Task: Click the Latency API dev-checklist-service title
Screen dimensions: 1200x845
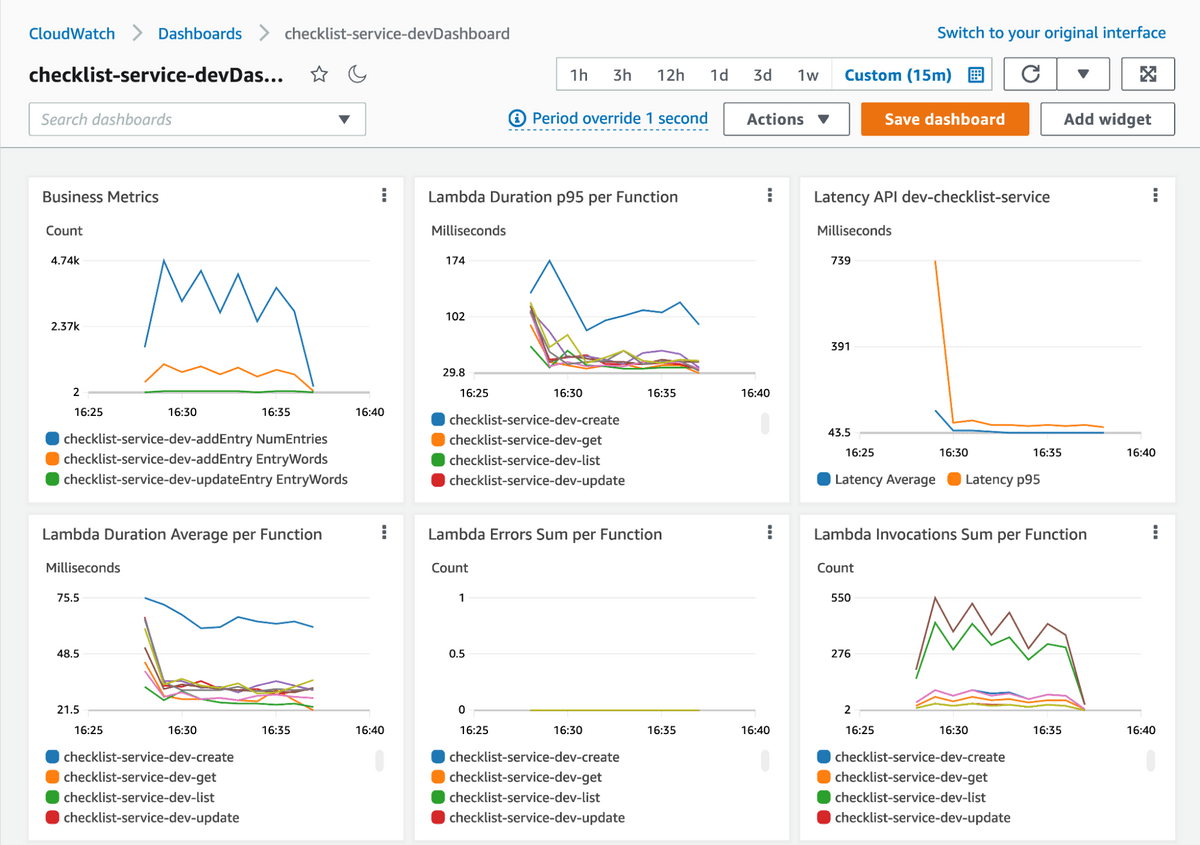Action: click(932, 197)
